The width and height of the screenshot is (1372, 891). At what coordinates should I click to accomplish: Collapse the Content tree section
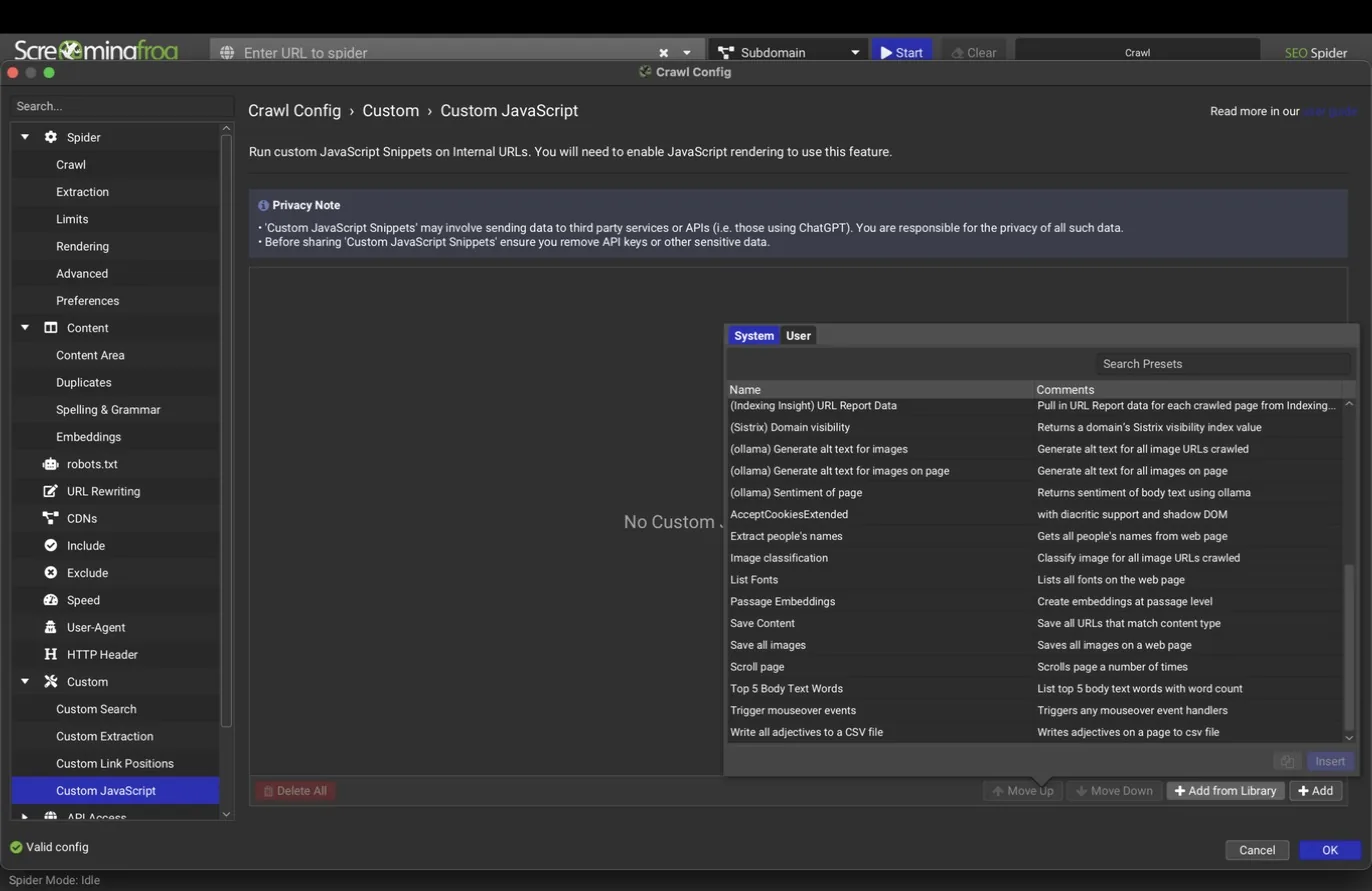tap(25, 328)
